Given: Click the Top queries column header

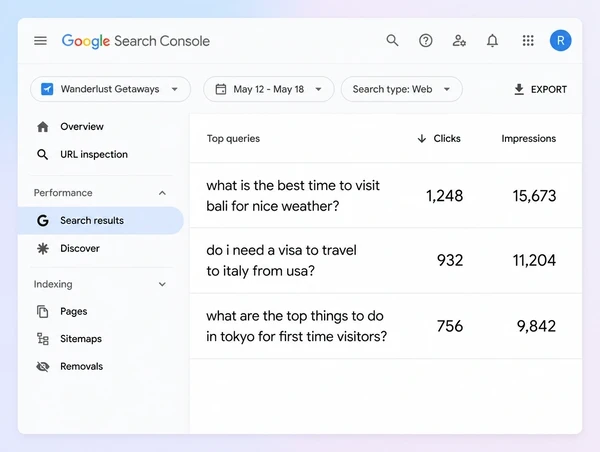Looking at the screenshot, I should click(x=233, y=139).
